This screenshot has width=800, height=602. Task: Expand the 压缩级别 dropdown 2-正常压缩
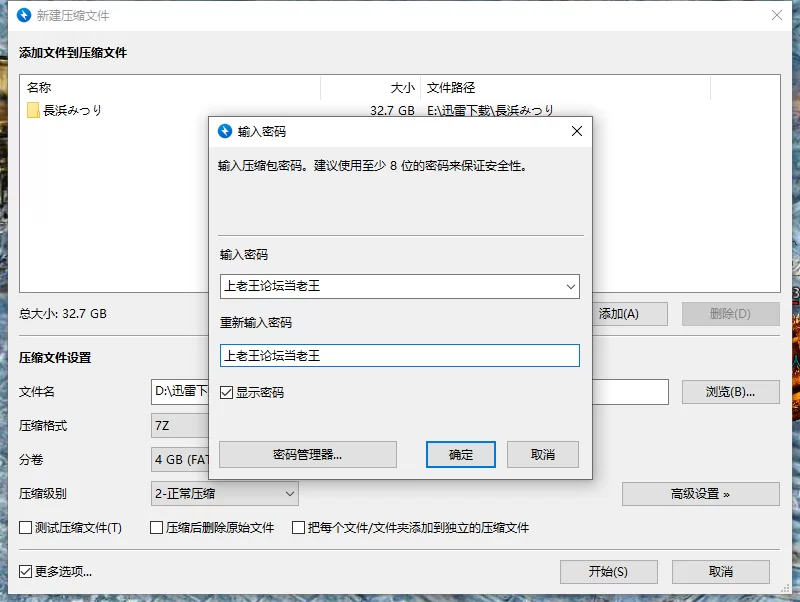point(224,494)
